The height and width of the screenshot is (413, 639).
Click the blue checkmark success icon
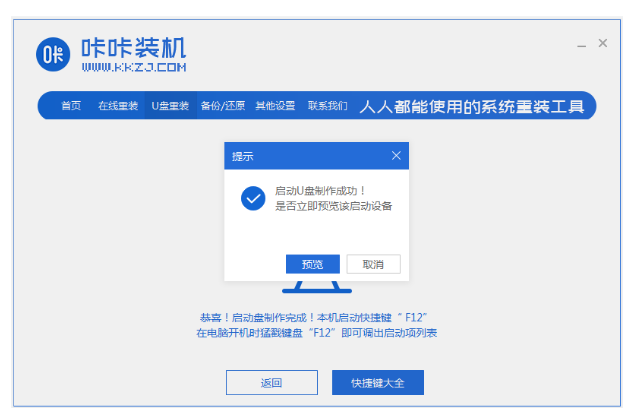(253, 199)
